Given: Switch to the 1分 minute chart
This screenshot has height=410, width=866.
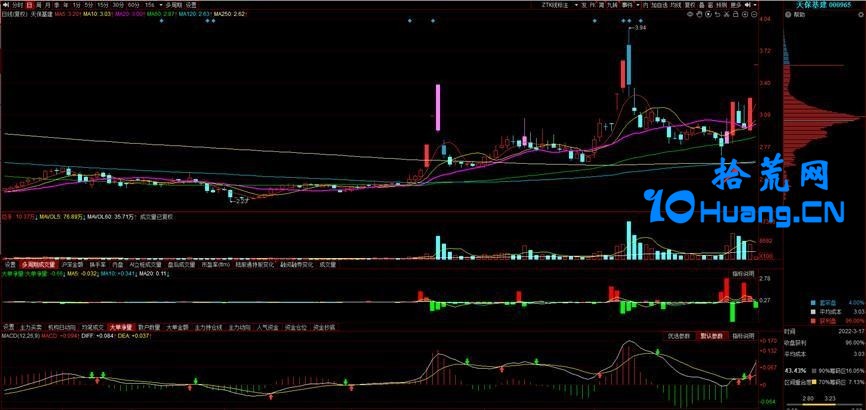Looking at the screenshot, I should pyautogui.click(x=76, y=5).
